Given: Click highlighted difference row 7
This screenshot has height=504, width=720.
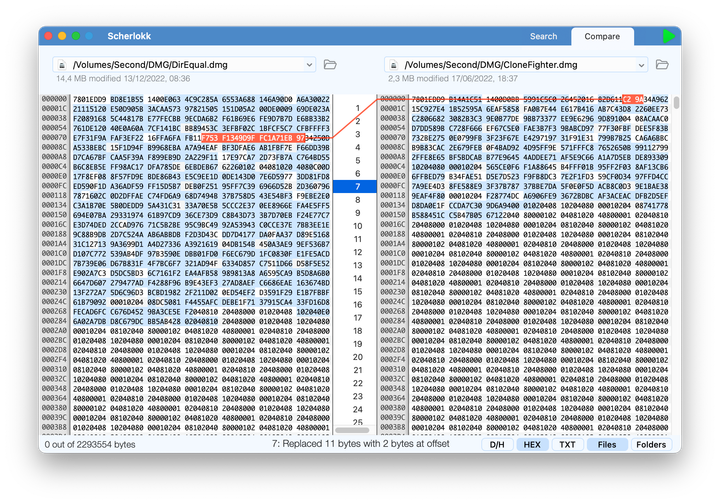Looking at the screenshot, I should coord(355,187).
